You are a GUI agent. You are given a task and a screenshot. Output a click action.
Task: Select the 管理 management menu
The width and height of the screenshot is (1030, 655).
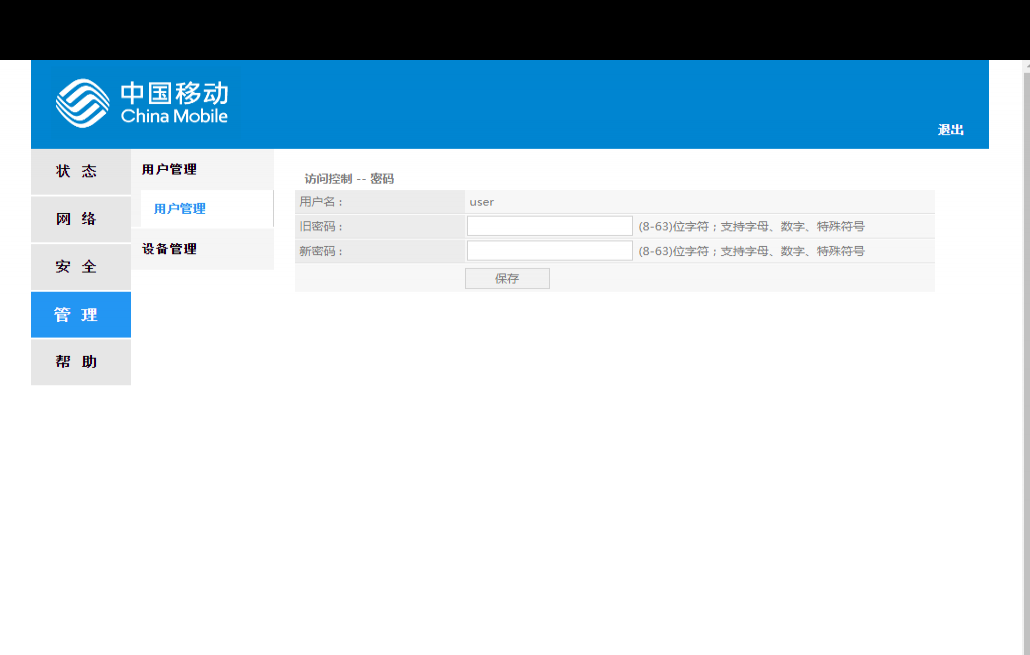tap(81, 315)
